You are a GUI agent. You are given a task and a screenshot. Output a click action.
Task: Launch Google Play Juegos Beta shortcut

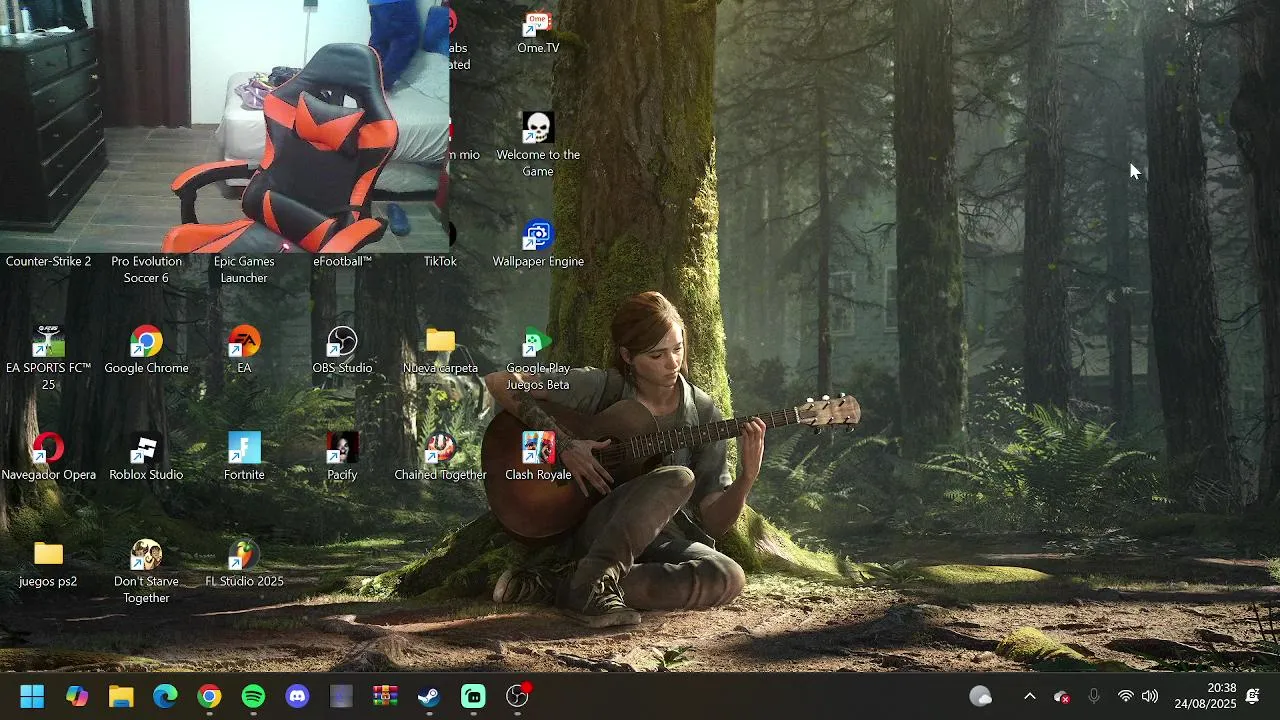pos(538,359)
